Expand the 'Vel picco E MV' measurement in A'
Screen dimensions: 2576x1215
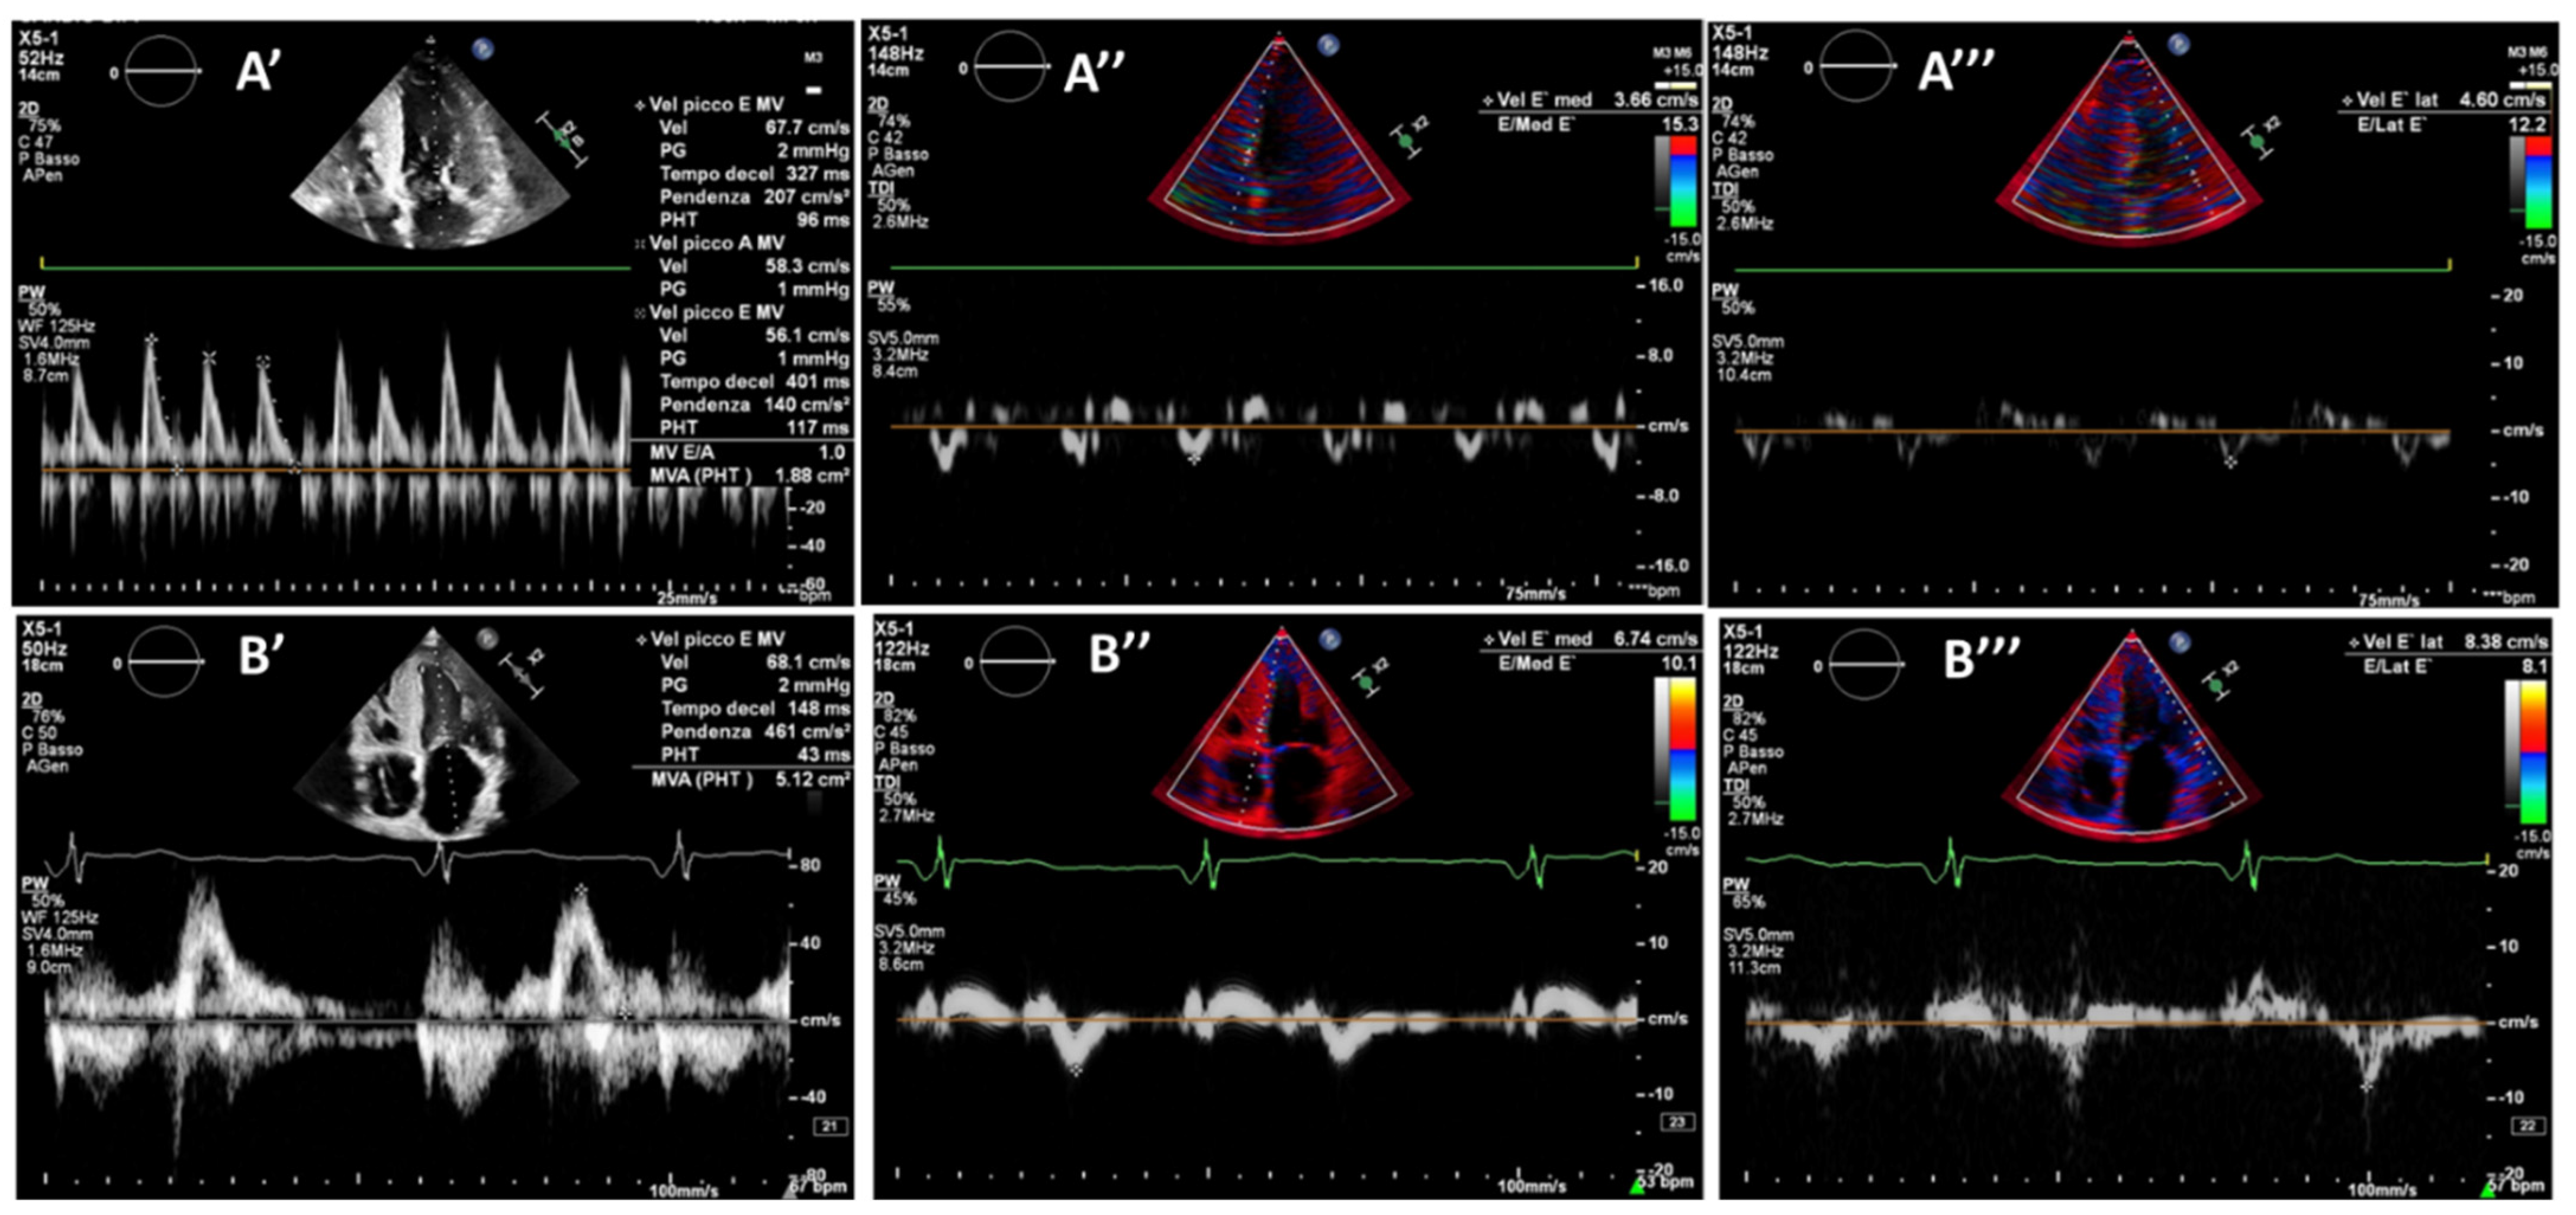(717, 104)
